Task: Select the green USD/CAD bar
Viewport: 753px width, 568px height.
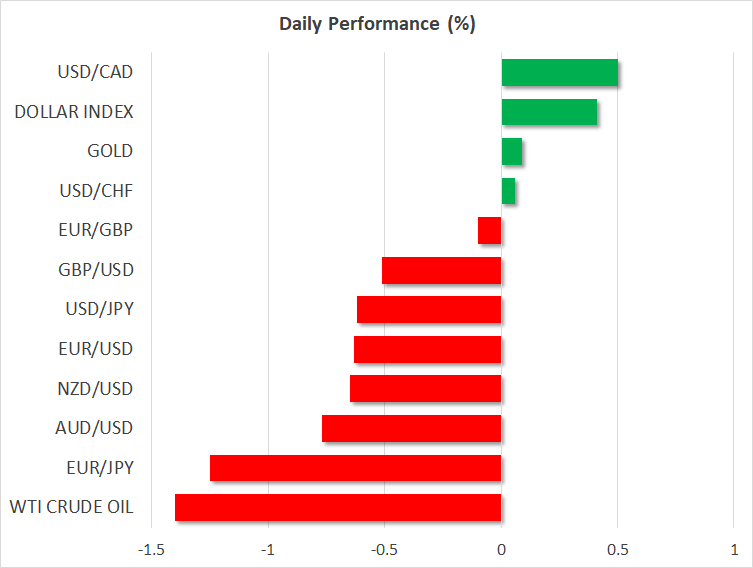Action: [x=559, y=73]
